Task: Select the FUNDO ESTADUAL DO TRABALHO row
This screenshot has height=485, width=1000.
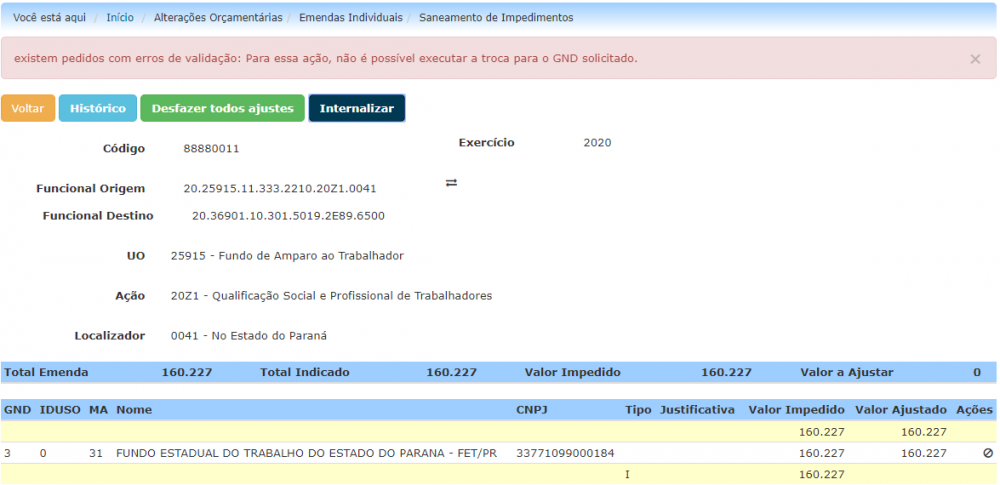Action: [306, 453]
